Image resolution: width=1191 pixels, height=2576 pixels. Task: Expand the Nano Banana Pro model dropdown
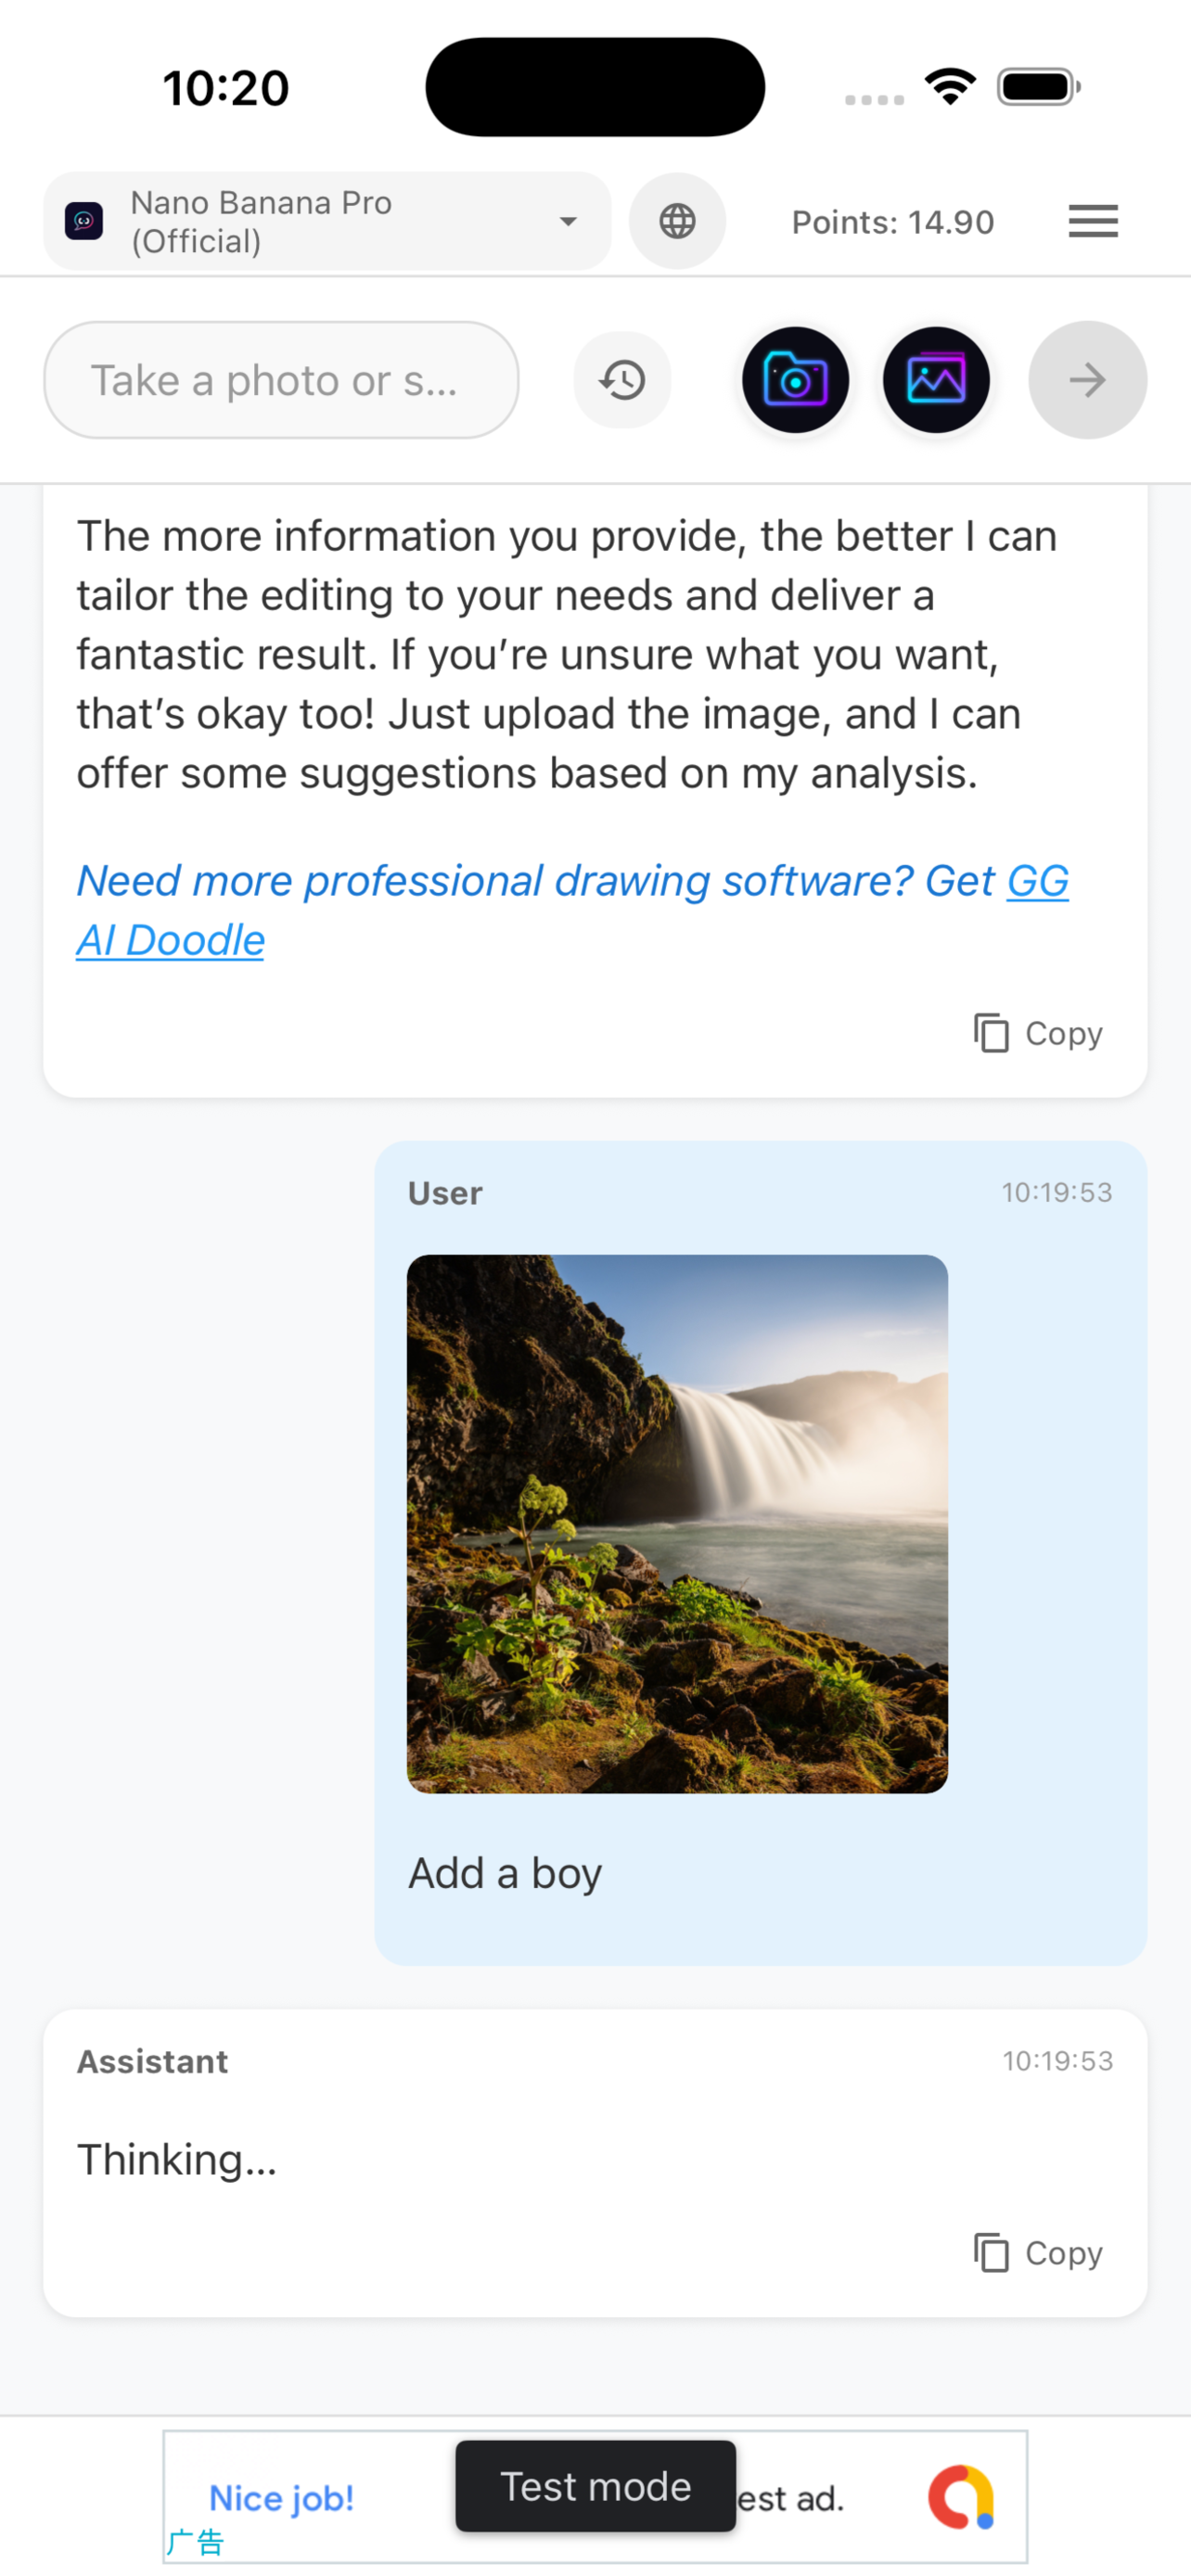pos(326,221)
